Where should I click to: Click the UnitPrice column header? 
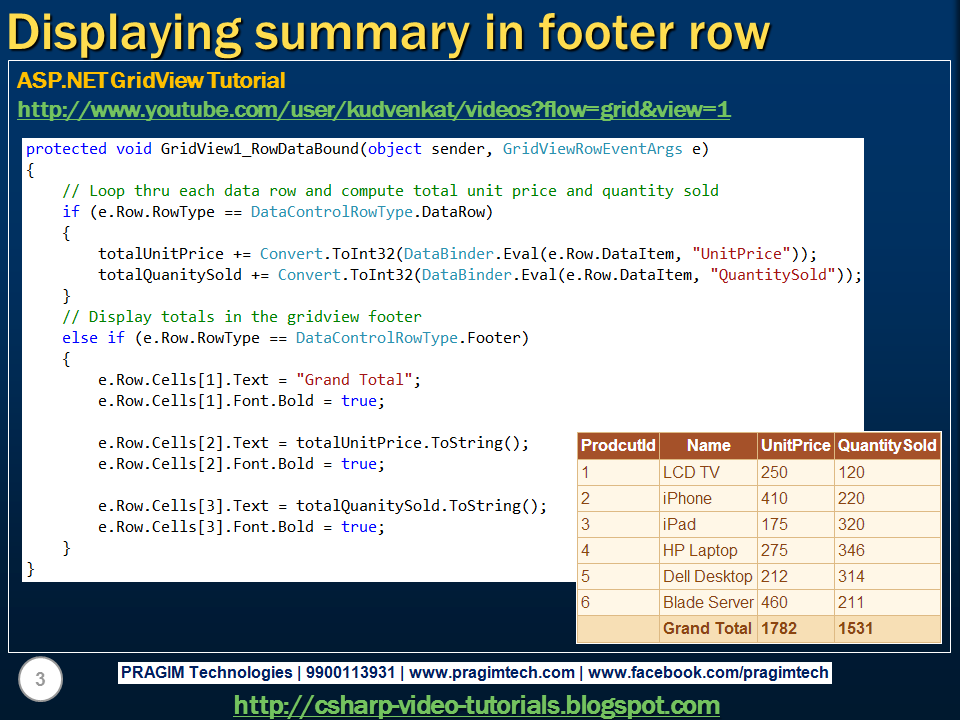798,445
